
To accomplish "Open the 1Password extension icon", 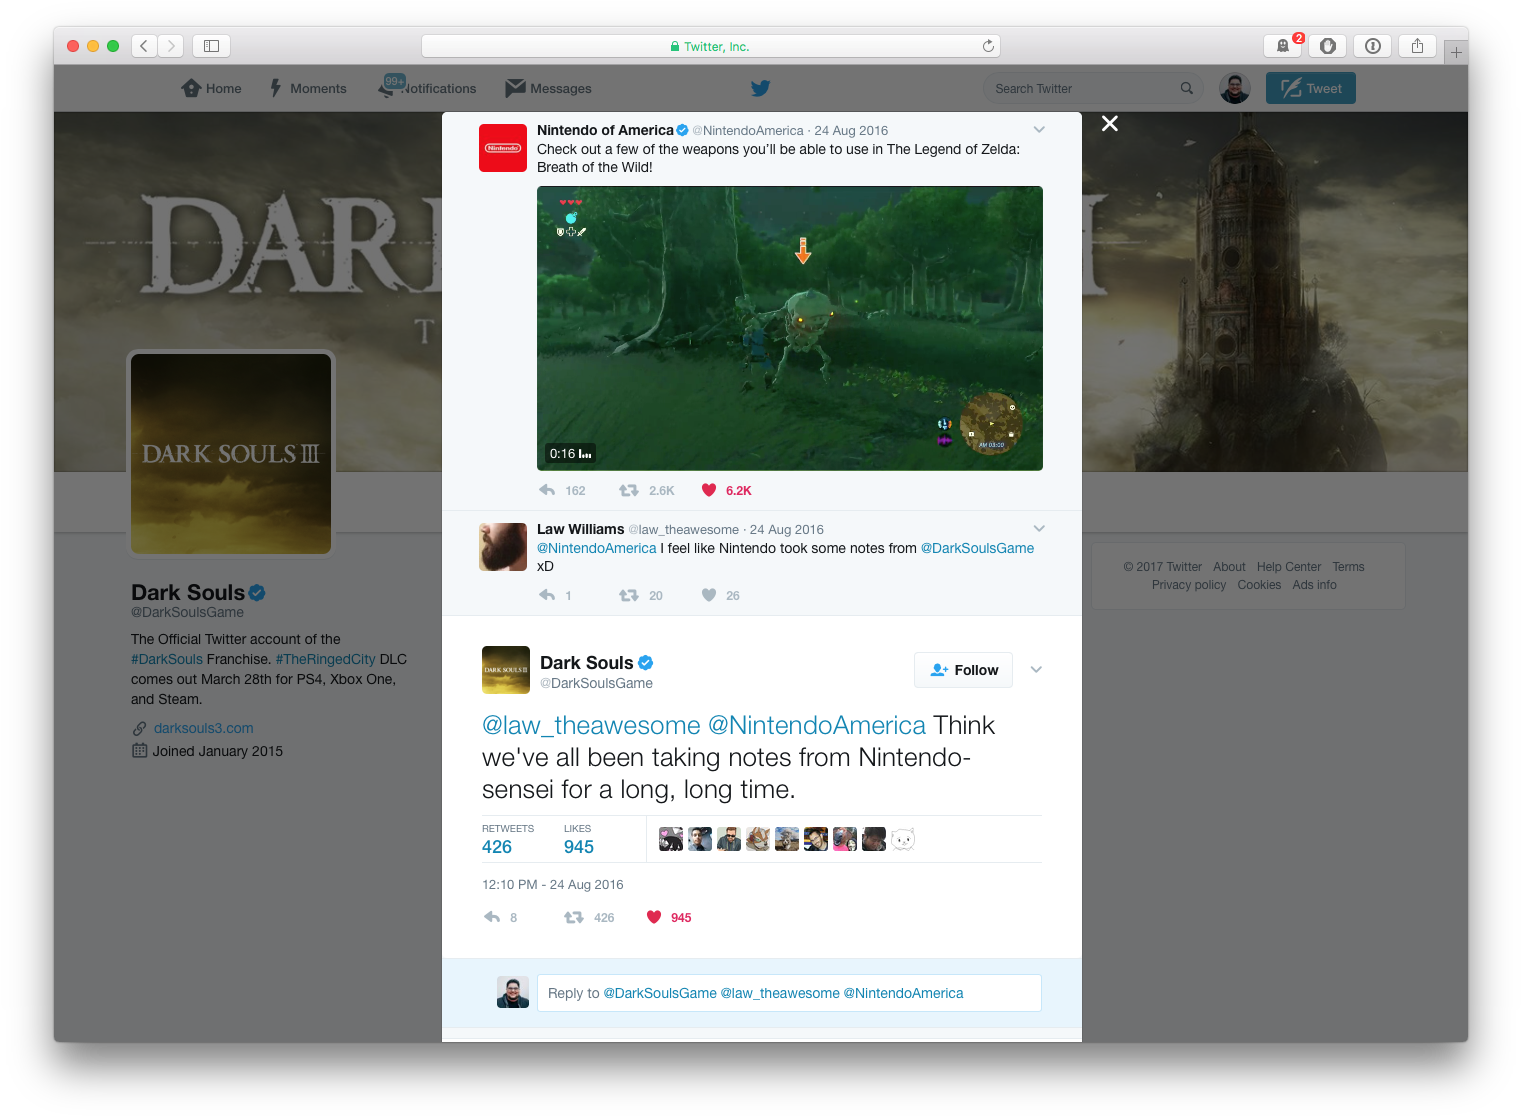I will [x=1373, y=46].
